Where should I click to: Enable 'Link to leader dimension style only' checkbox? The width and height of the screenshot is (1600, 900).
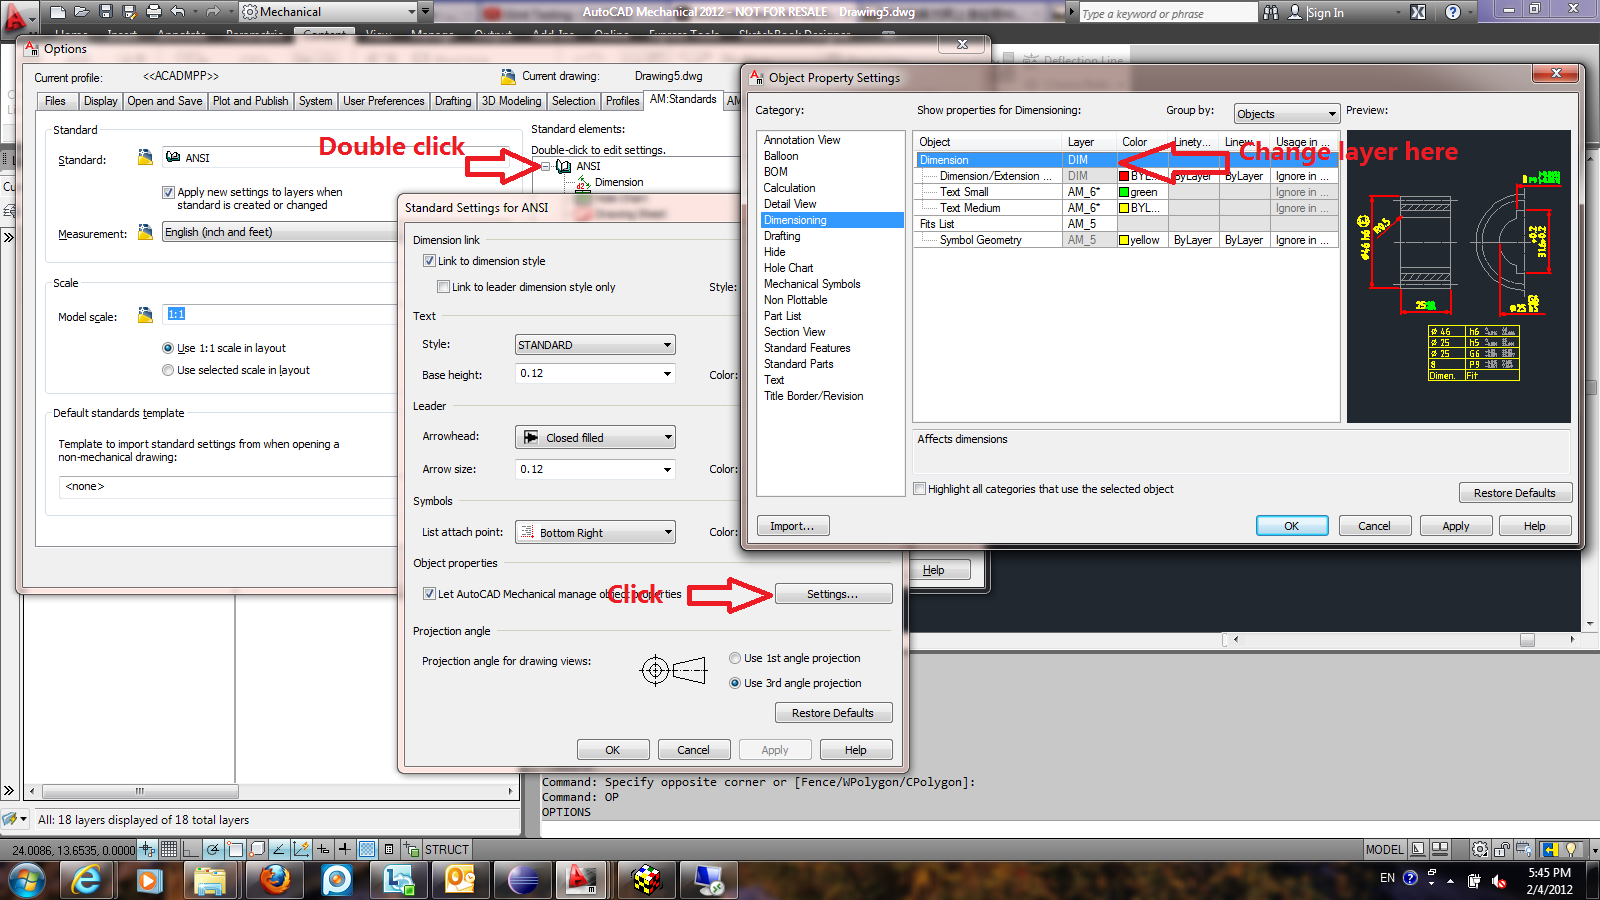443,287
